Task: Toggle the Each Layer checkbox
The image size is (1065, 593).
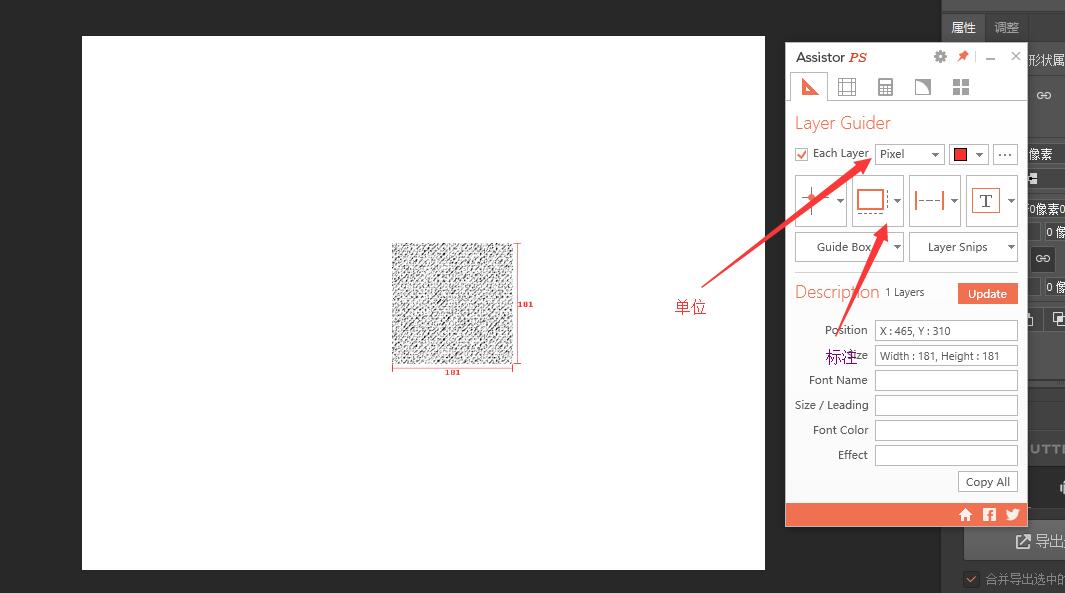Action: [x=801, y=154]
